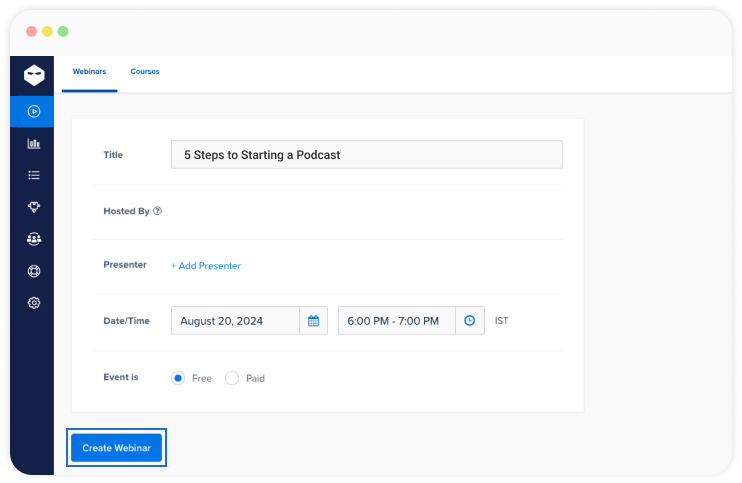Open the calendar date picker icon
The height and width of the screenshot is (483, 742).
click(x=313, y=321)
